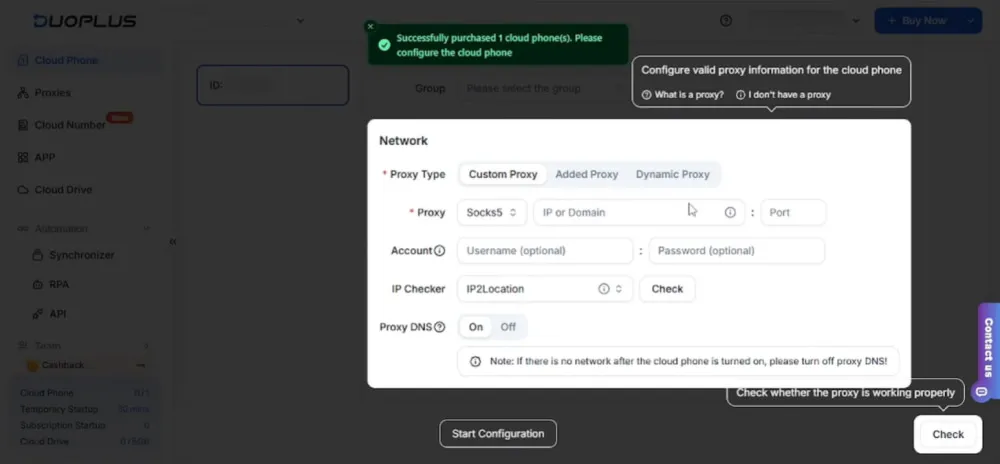Click the Proxies sidebar icon
The height and width of the screenshot is (464, 1000).
(x=23, y=93)
